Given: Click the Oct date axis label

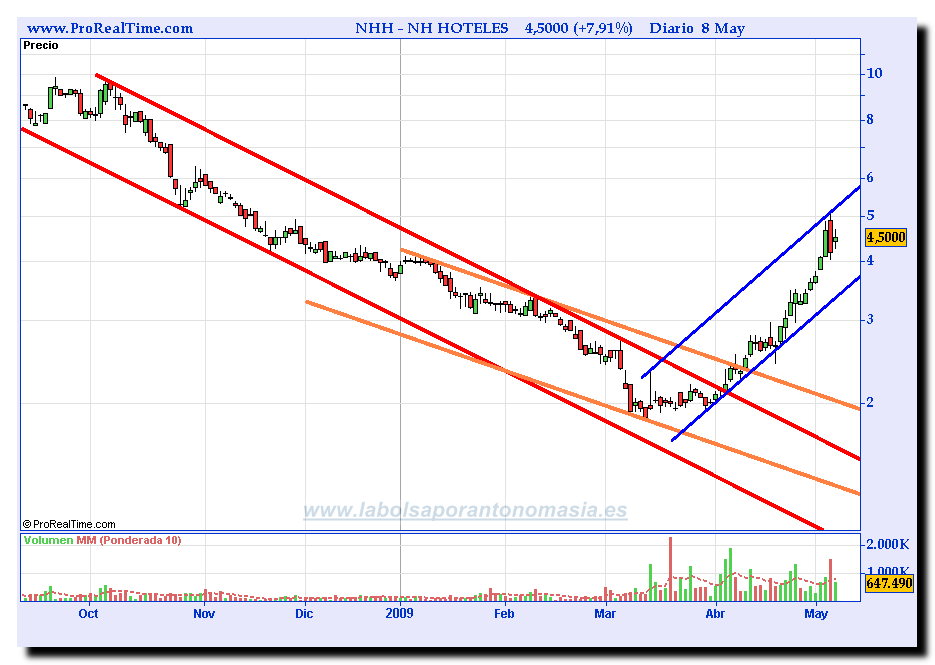Looking at the screenshot, I should click(88, 614).
